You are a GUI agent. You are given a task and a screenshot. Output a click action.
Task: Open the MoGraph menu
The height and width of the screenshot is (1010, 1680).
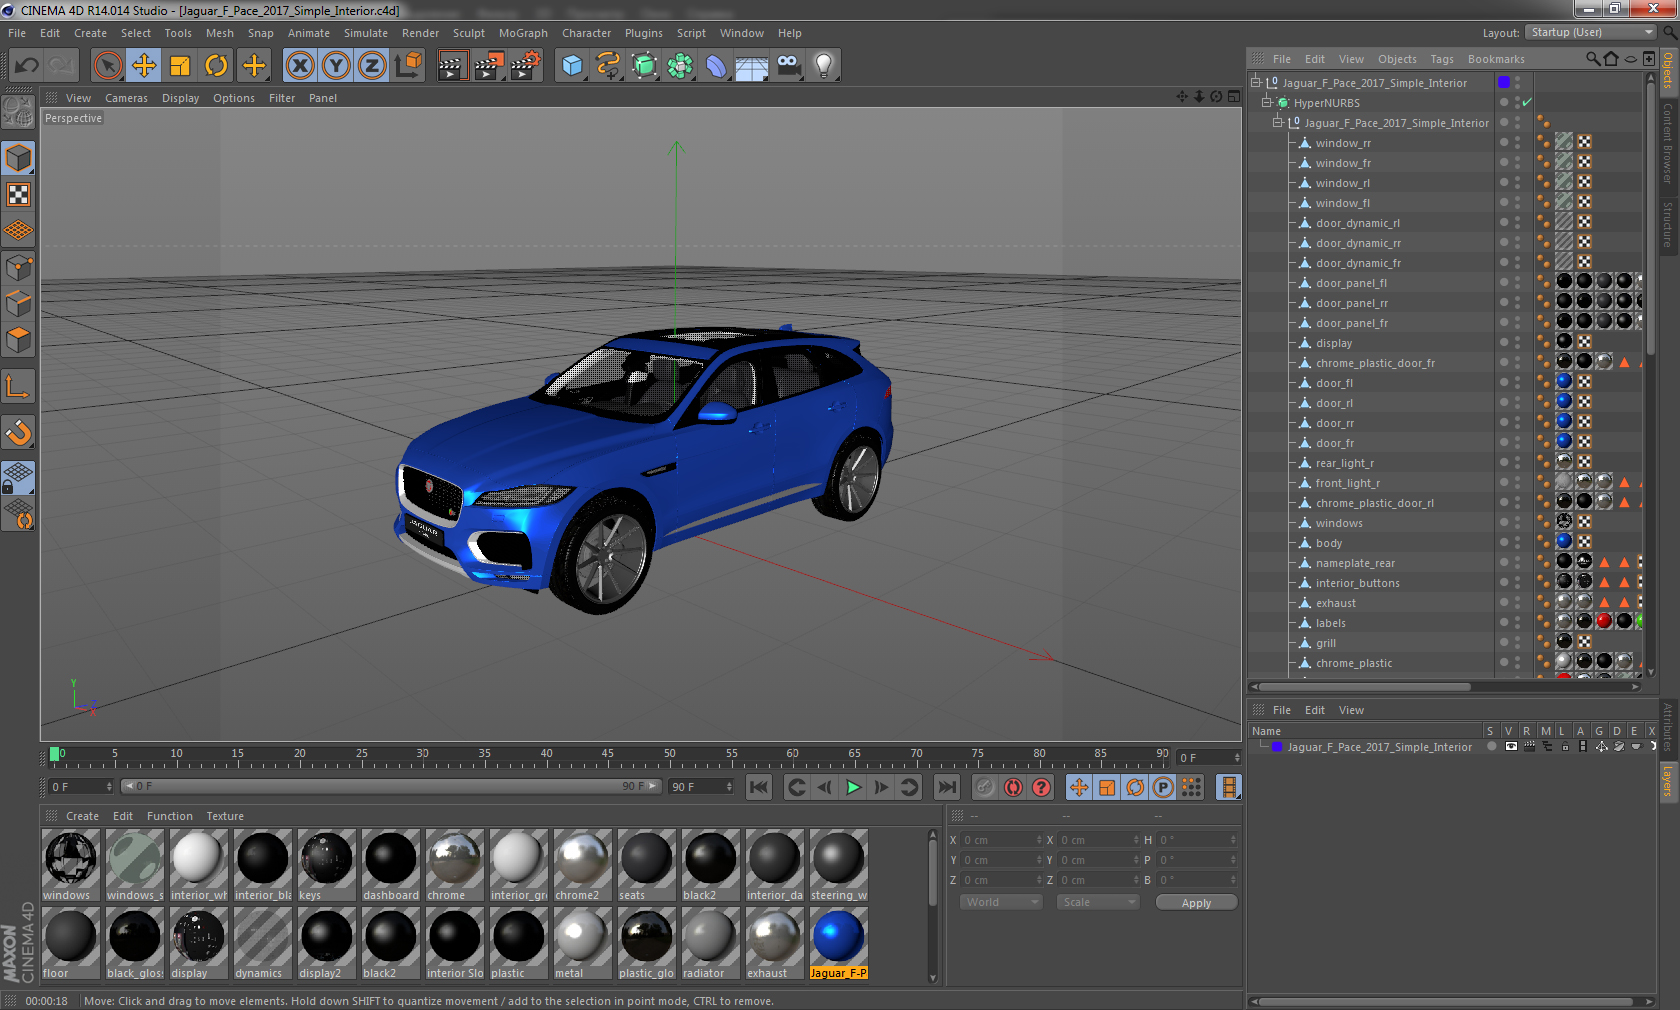(523, 33)
